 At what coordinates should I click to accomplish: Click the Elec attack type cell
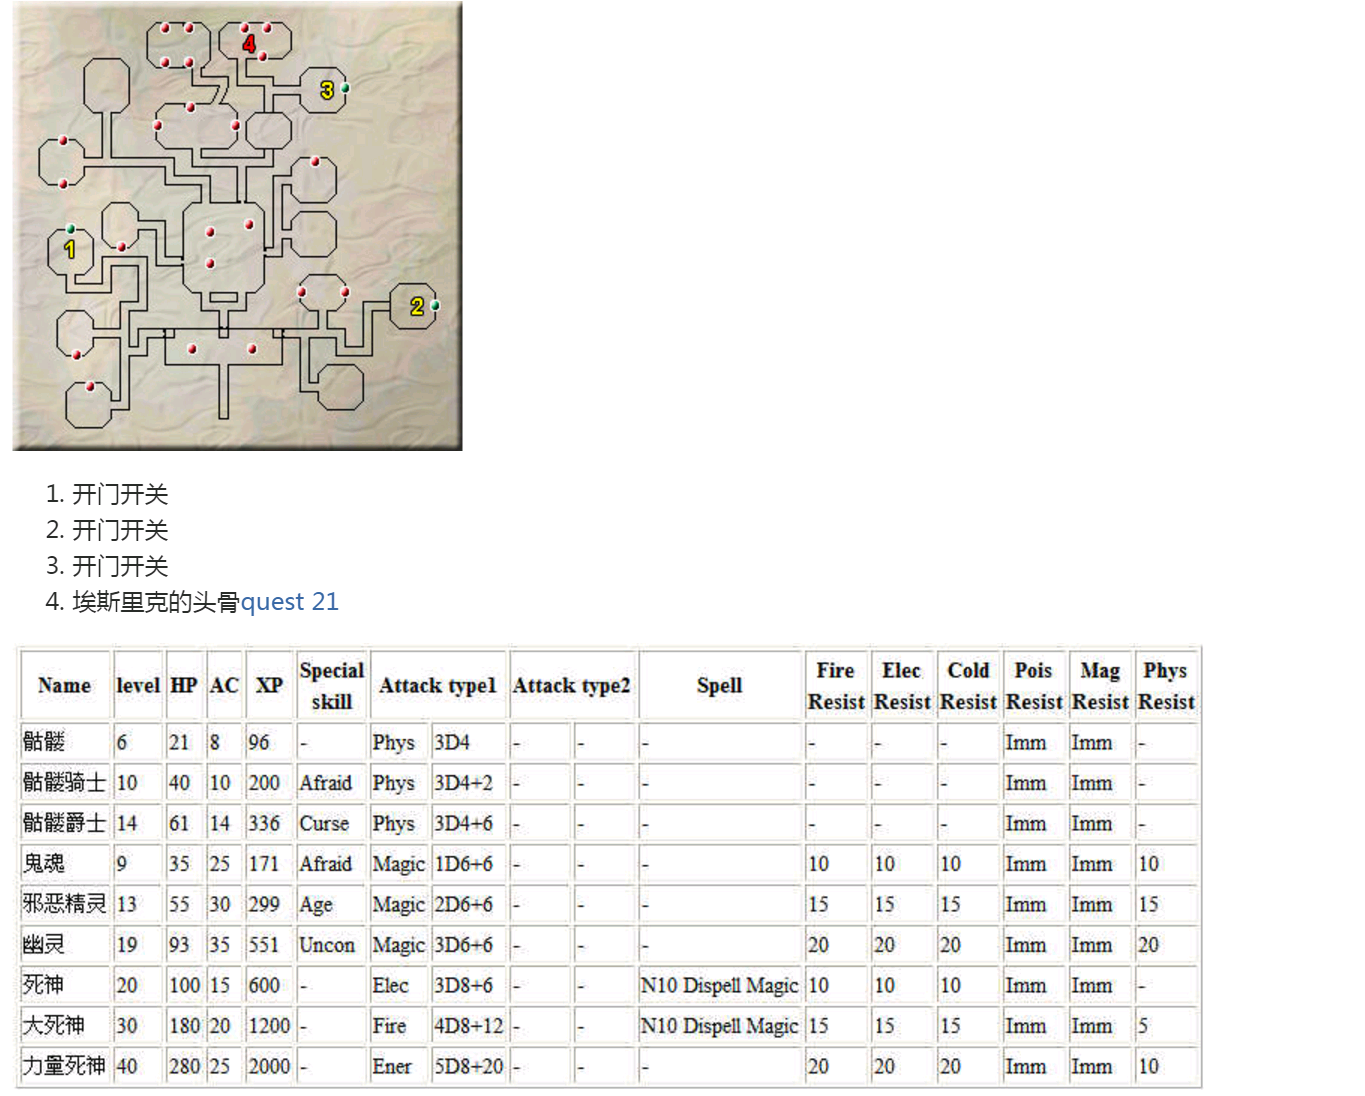click(399, 985)
